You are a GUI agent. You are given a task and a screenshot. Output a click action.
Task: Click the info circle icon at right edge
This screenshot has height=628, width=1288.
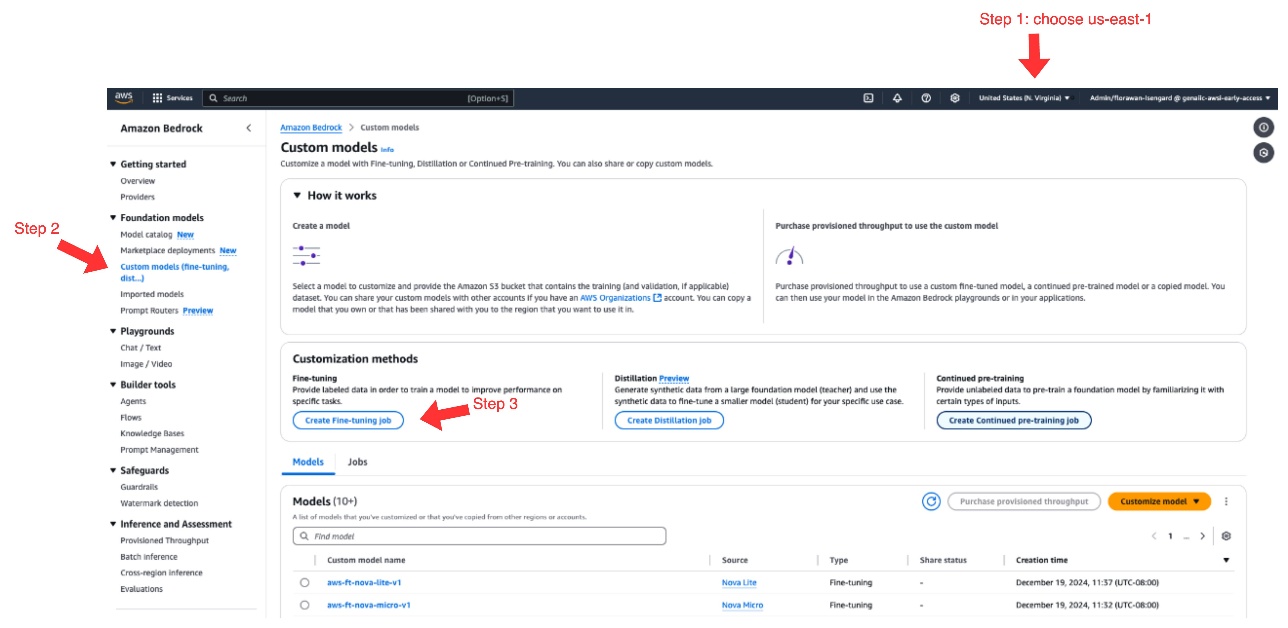click(1264, 127)
